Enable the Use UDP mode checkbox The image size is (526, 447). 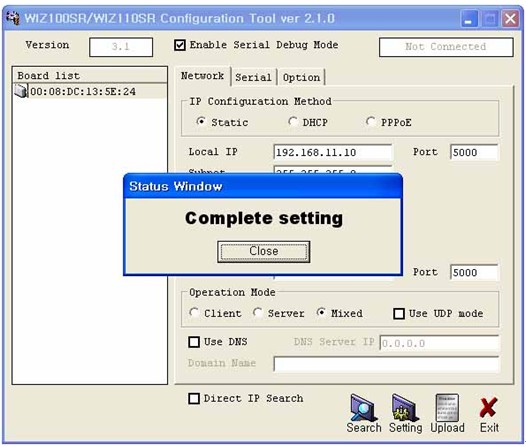(x=399, y=314)
